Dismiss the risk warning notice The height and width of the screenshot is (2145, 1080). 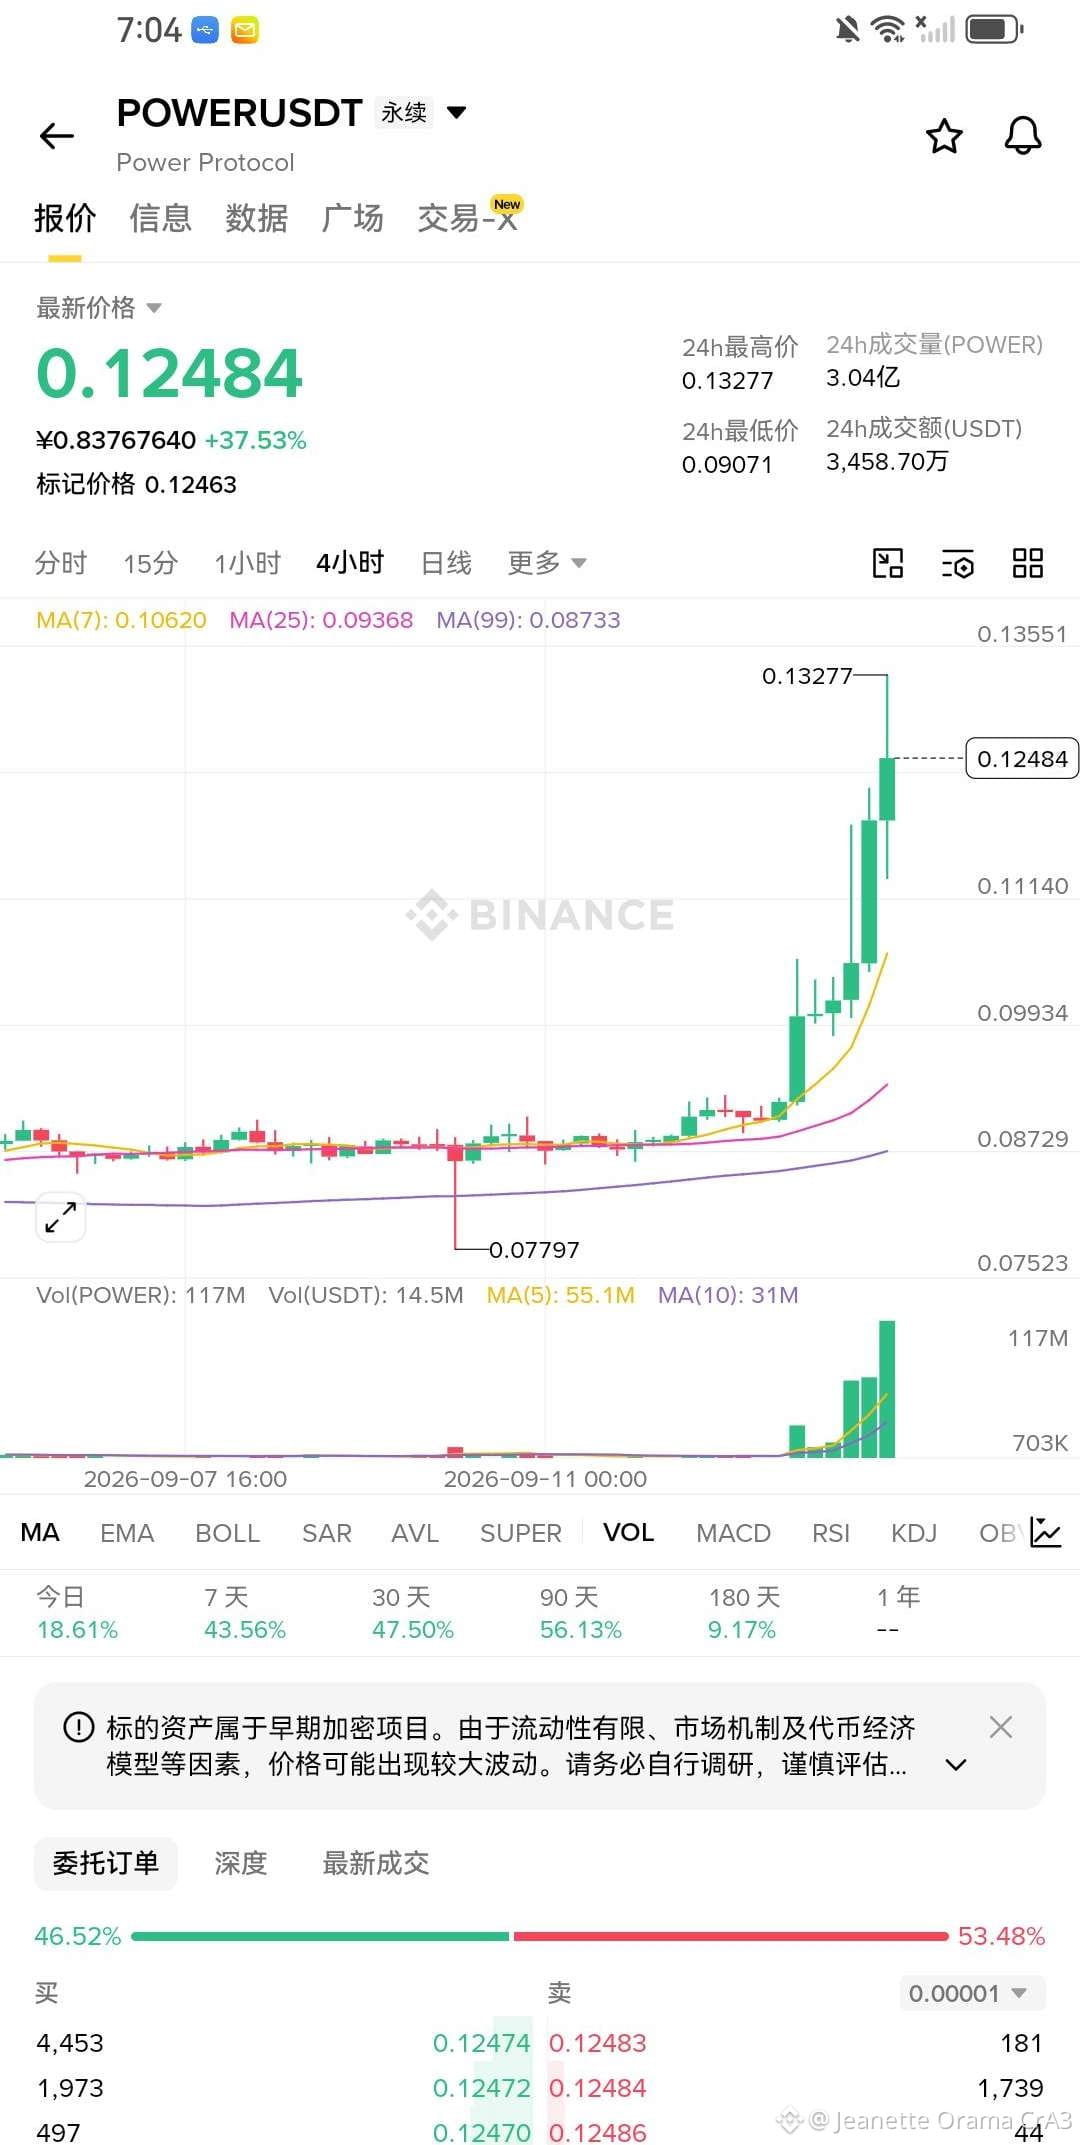1001,1727
